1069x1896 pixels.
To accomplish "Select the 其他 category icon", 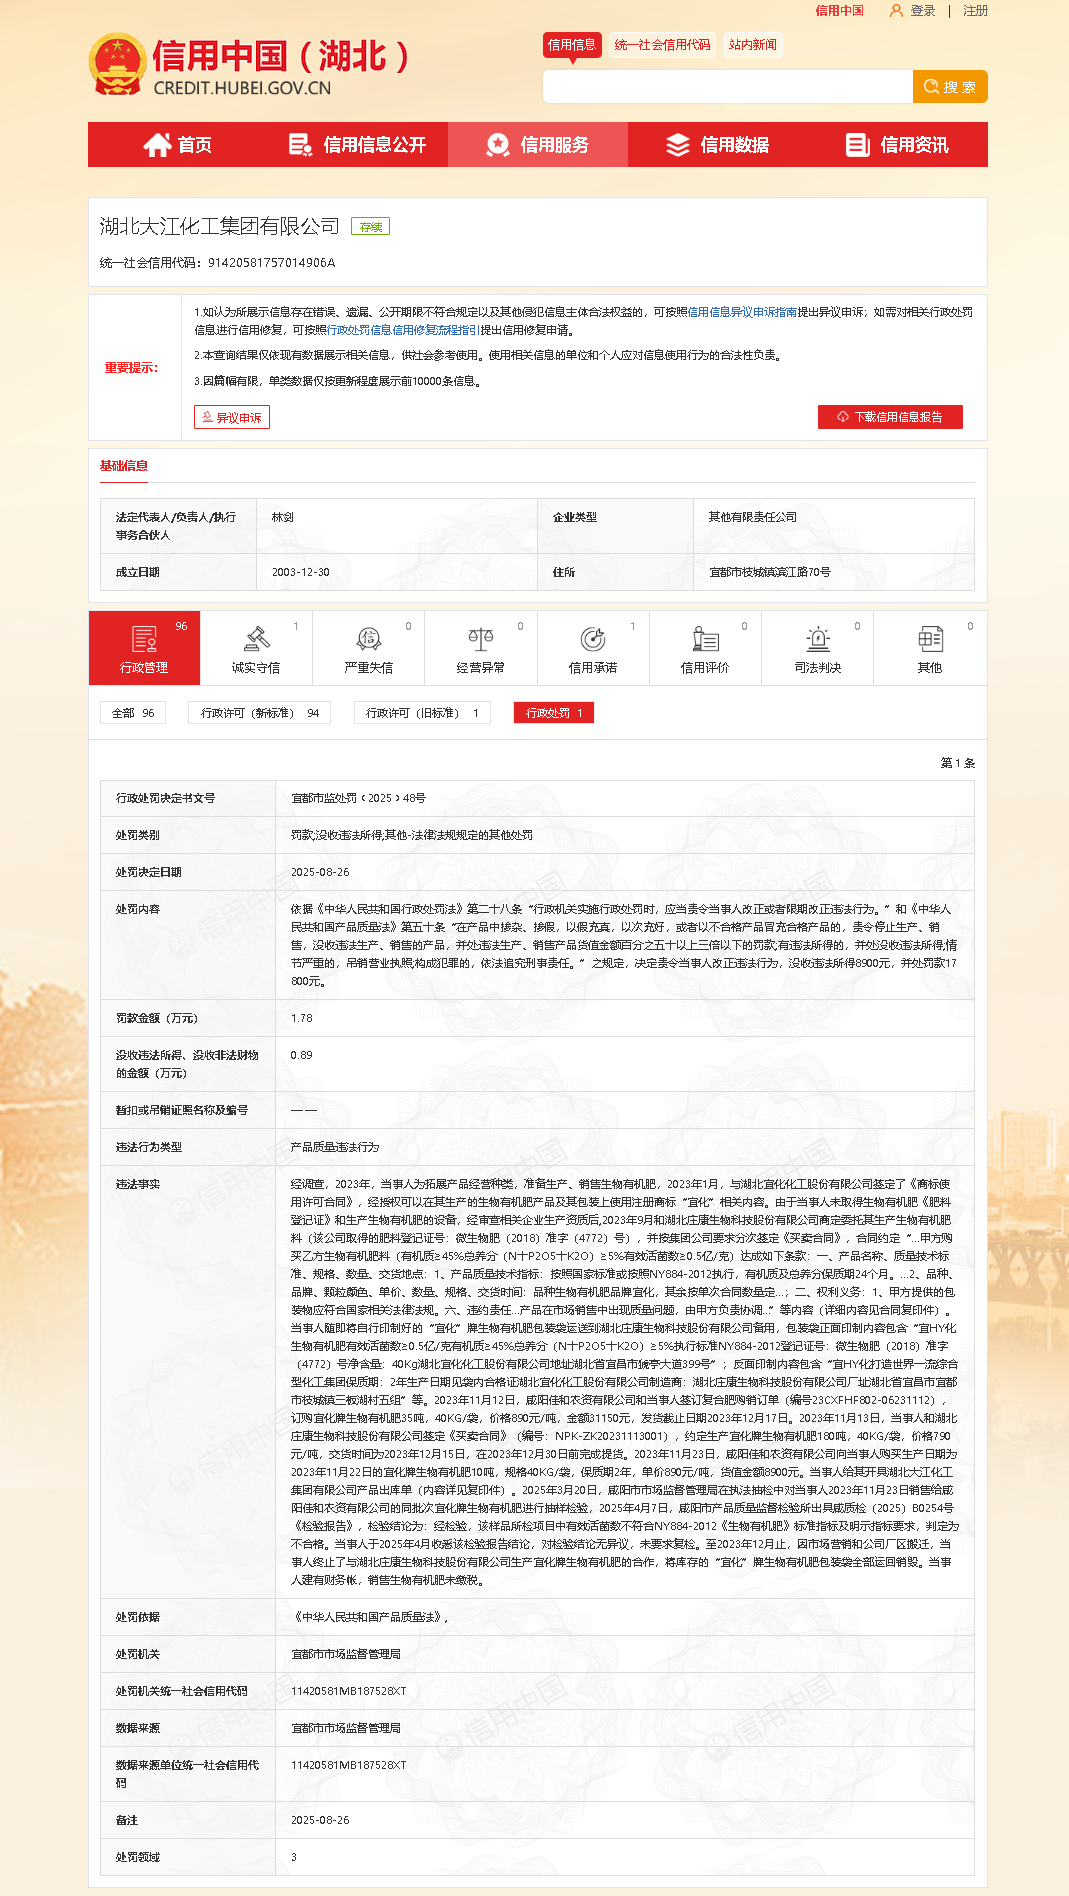I will point(930,638).
